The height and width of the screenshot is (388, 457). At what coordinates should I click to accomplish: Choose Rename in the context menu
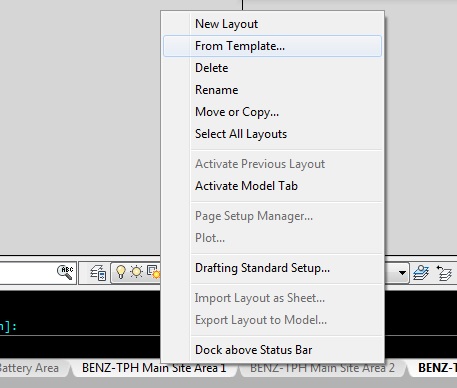click(x=272, y=90)
